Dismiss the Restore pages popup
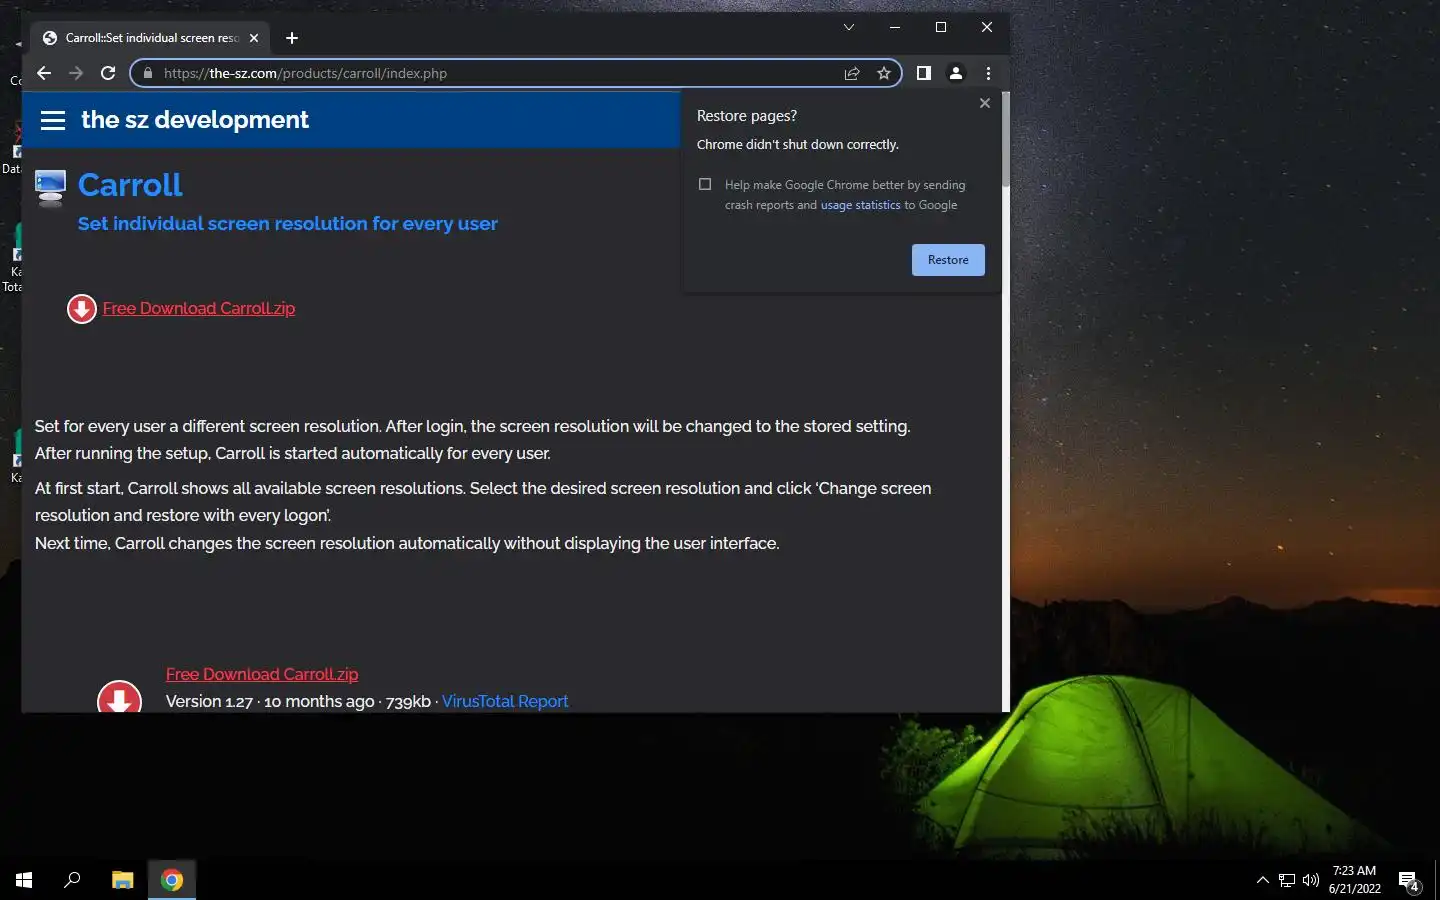Viewport: 1440px width, 900px height. click(985, 103)
